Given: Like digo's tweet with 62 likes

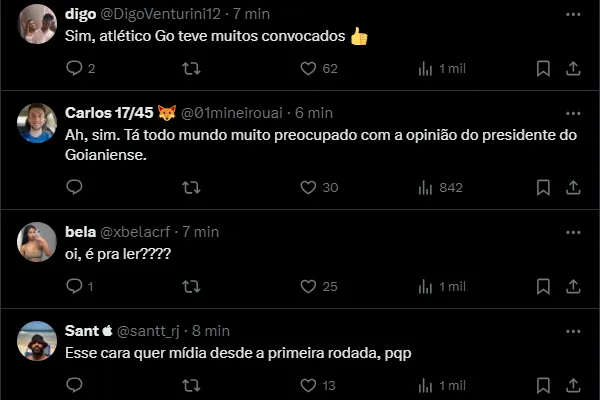Looking at the screenshot, I should [x=309, y=68].
